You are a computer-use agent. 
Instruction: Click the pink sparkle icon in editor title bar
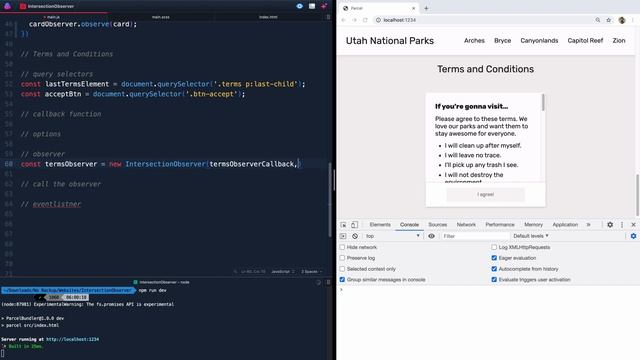pos(324,6)
